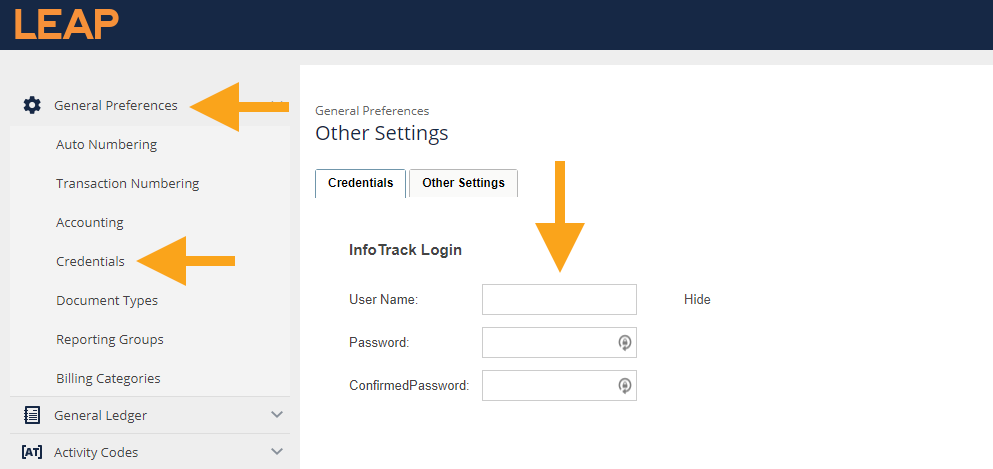
Task: Select the Credentials sidebar item
Action: click(x=90, y=261)
